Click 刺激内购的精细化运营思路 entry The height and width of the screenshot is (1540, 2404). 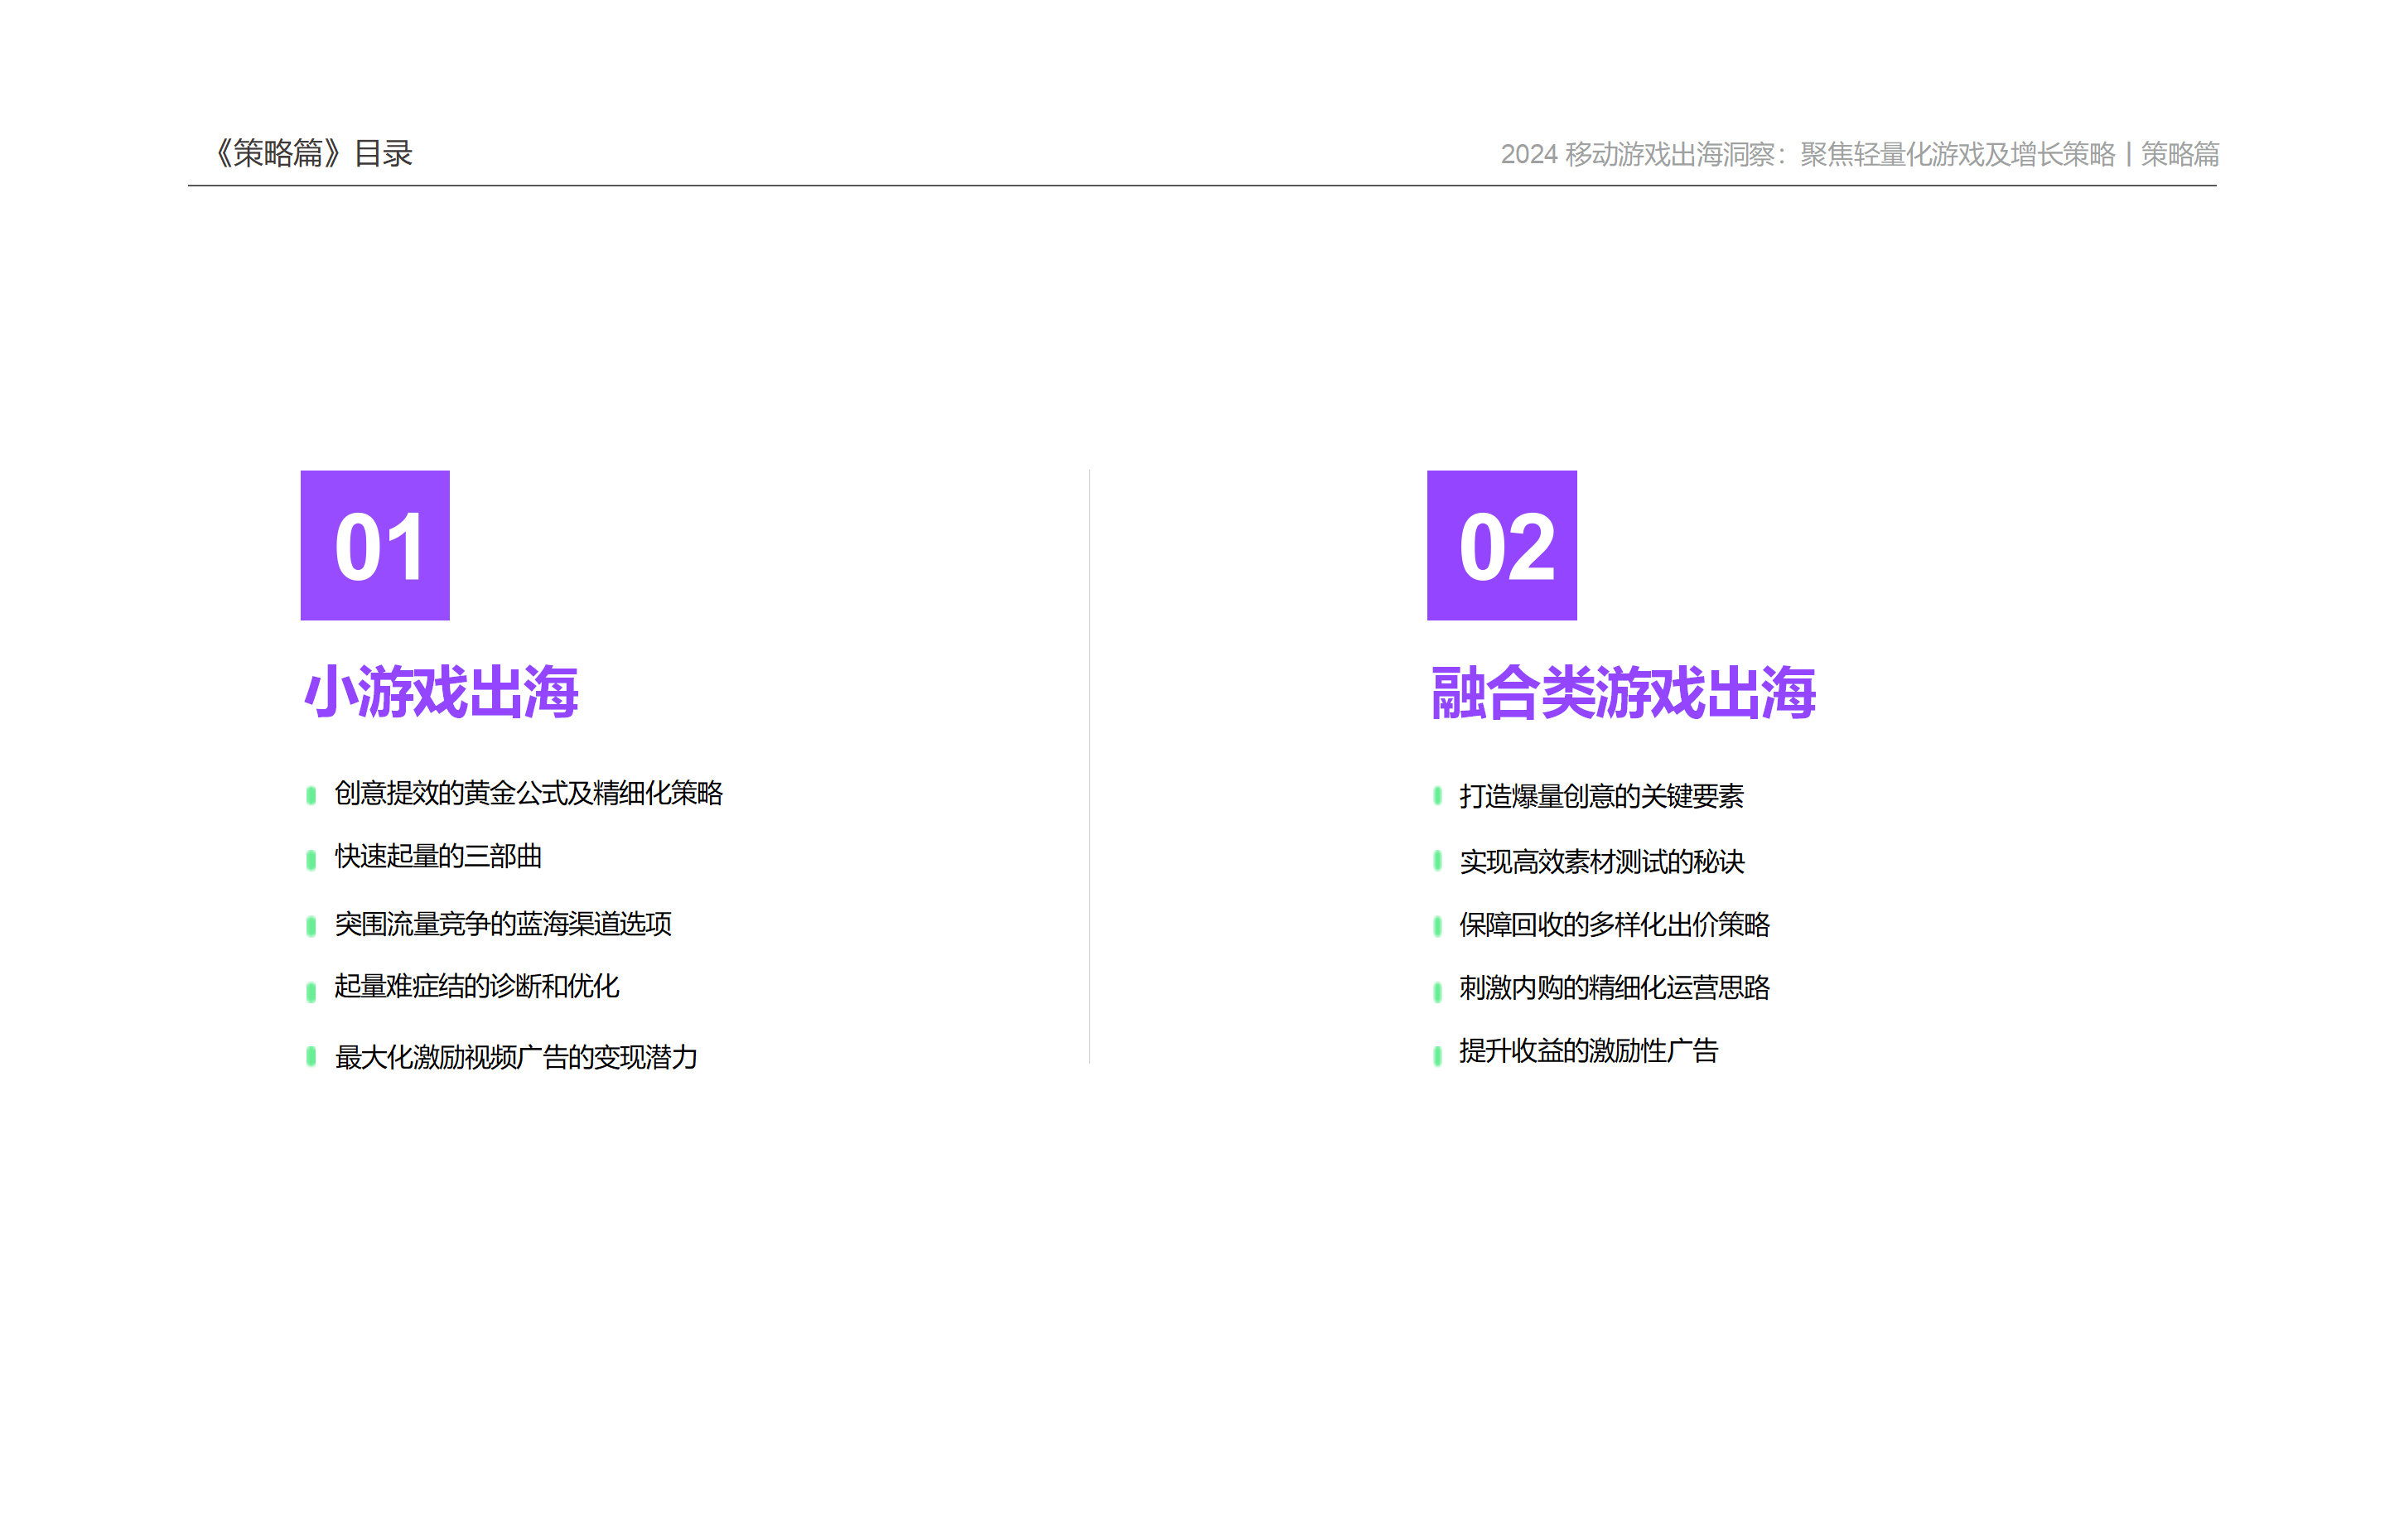1613,987
